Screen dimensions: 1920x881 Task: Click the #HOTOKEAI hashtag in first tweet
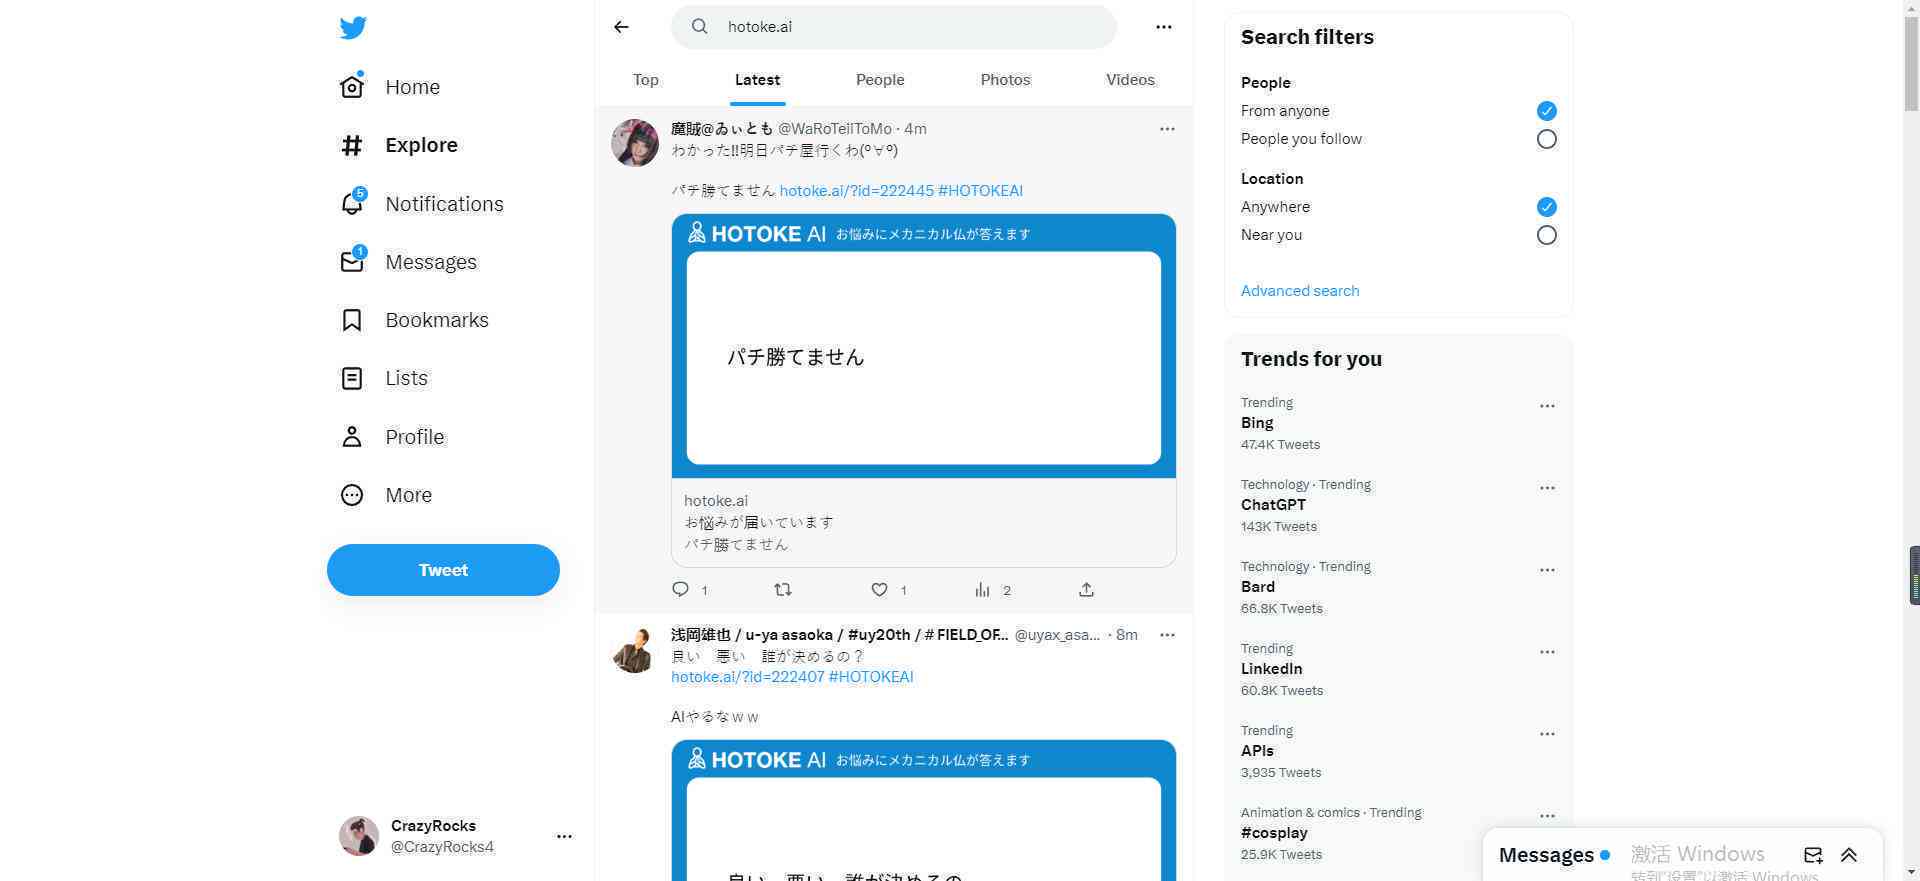coord(980,191)
